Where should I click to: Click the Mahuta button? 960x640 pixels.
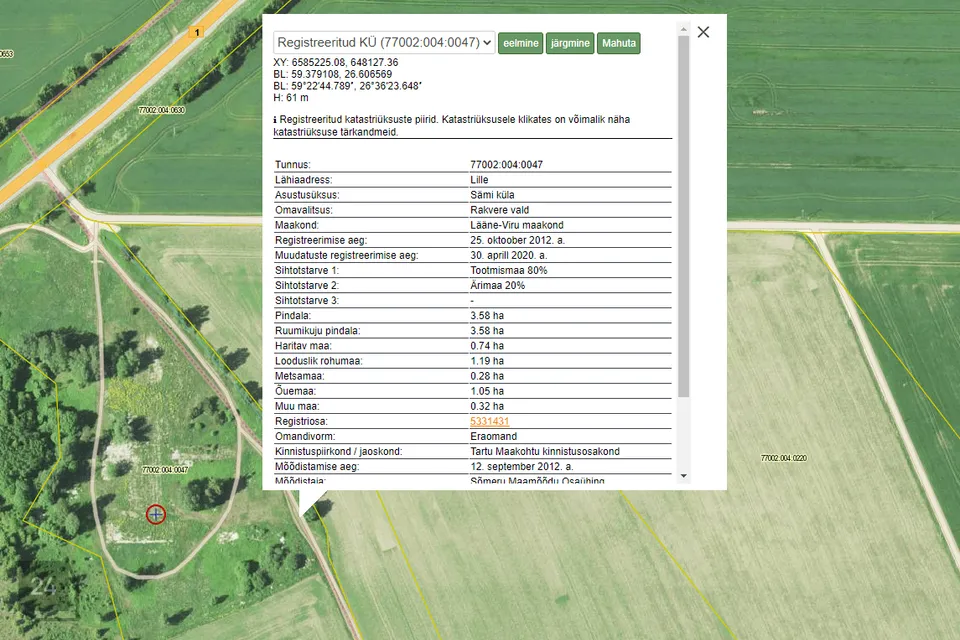pos(619,43)
